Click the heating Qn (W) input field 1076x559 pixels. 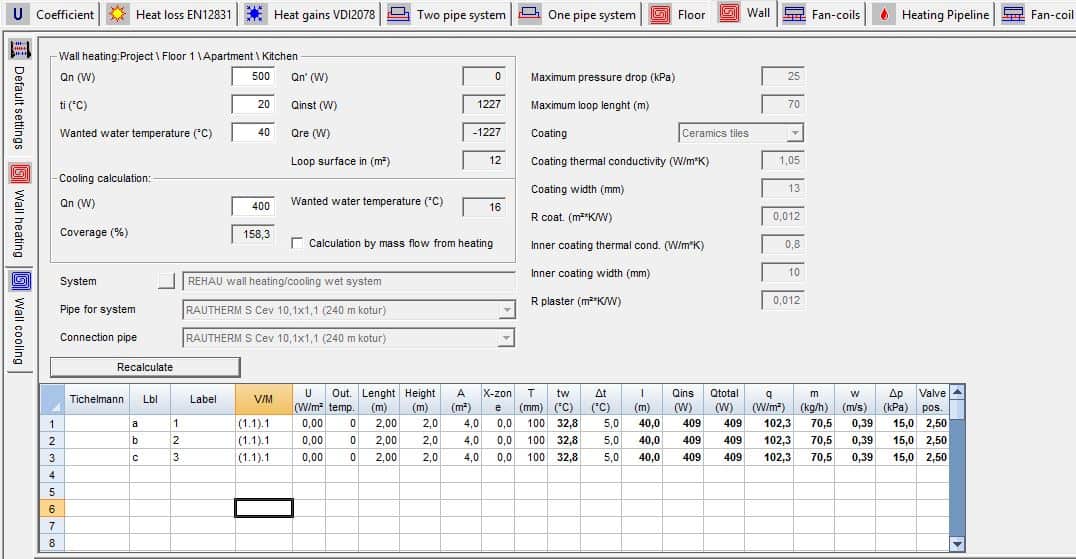pyautogui.click(x=253, y=77)
